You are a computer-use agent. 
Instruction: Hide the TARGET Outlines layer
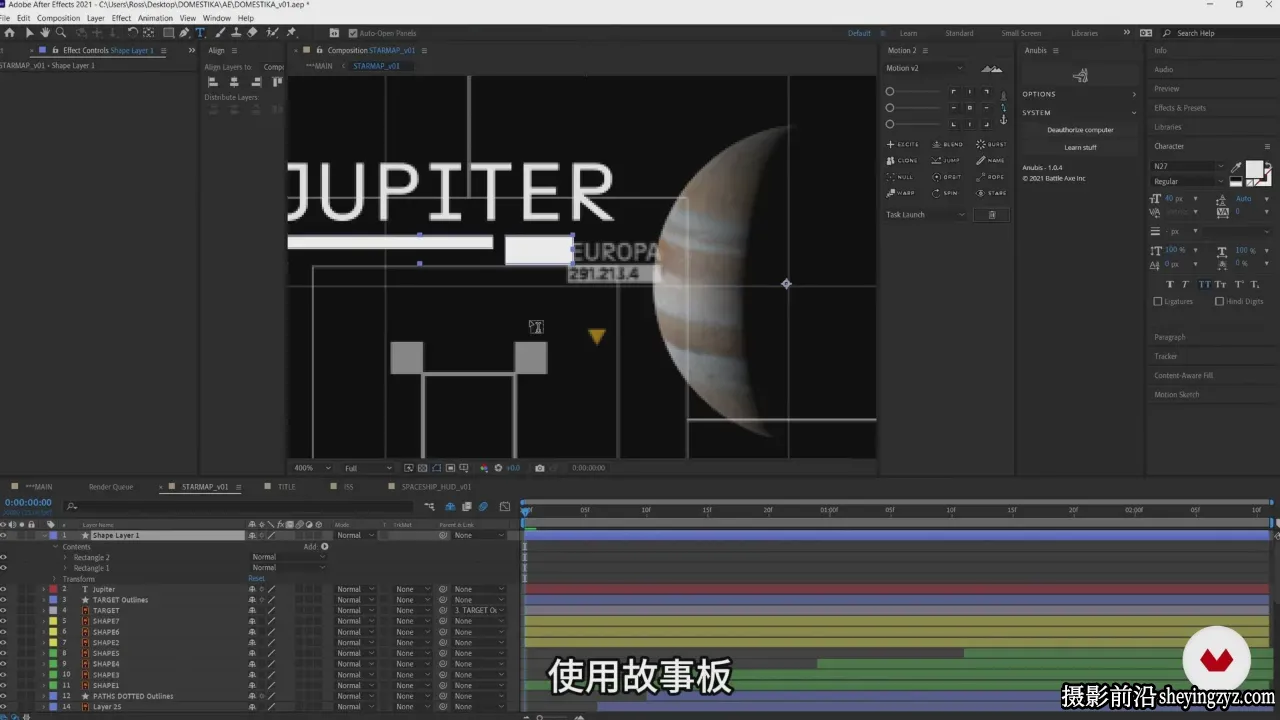[x=3, y=600]
